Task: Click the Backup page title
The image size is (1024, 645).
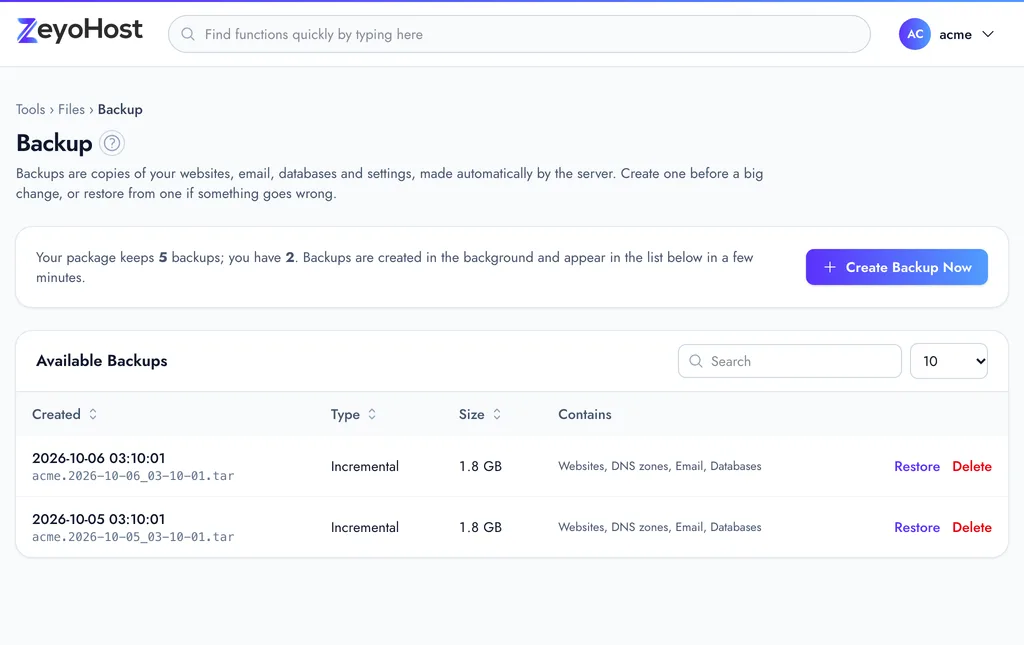Action: [54, 143]
